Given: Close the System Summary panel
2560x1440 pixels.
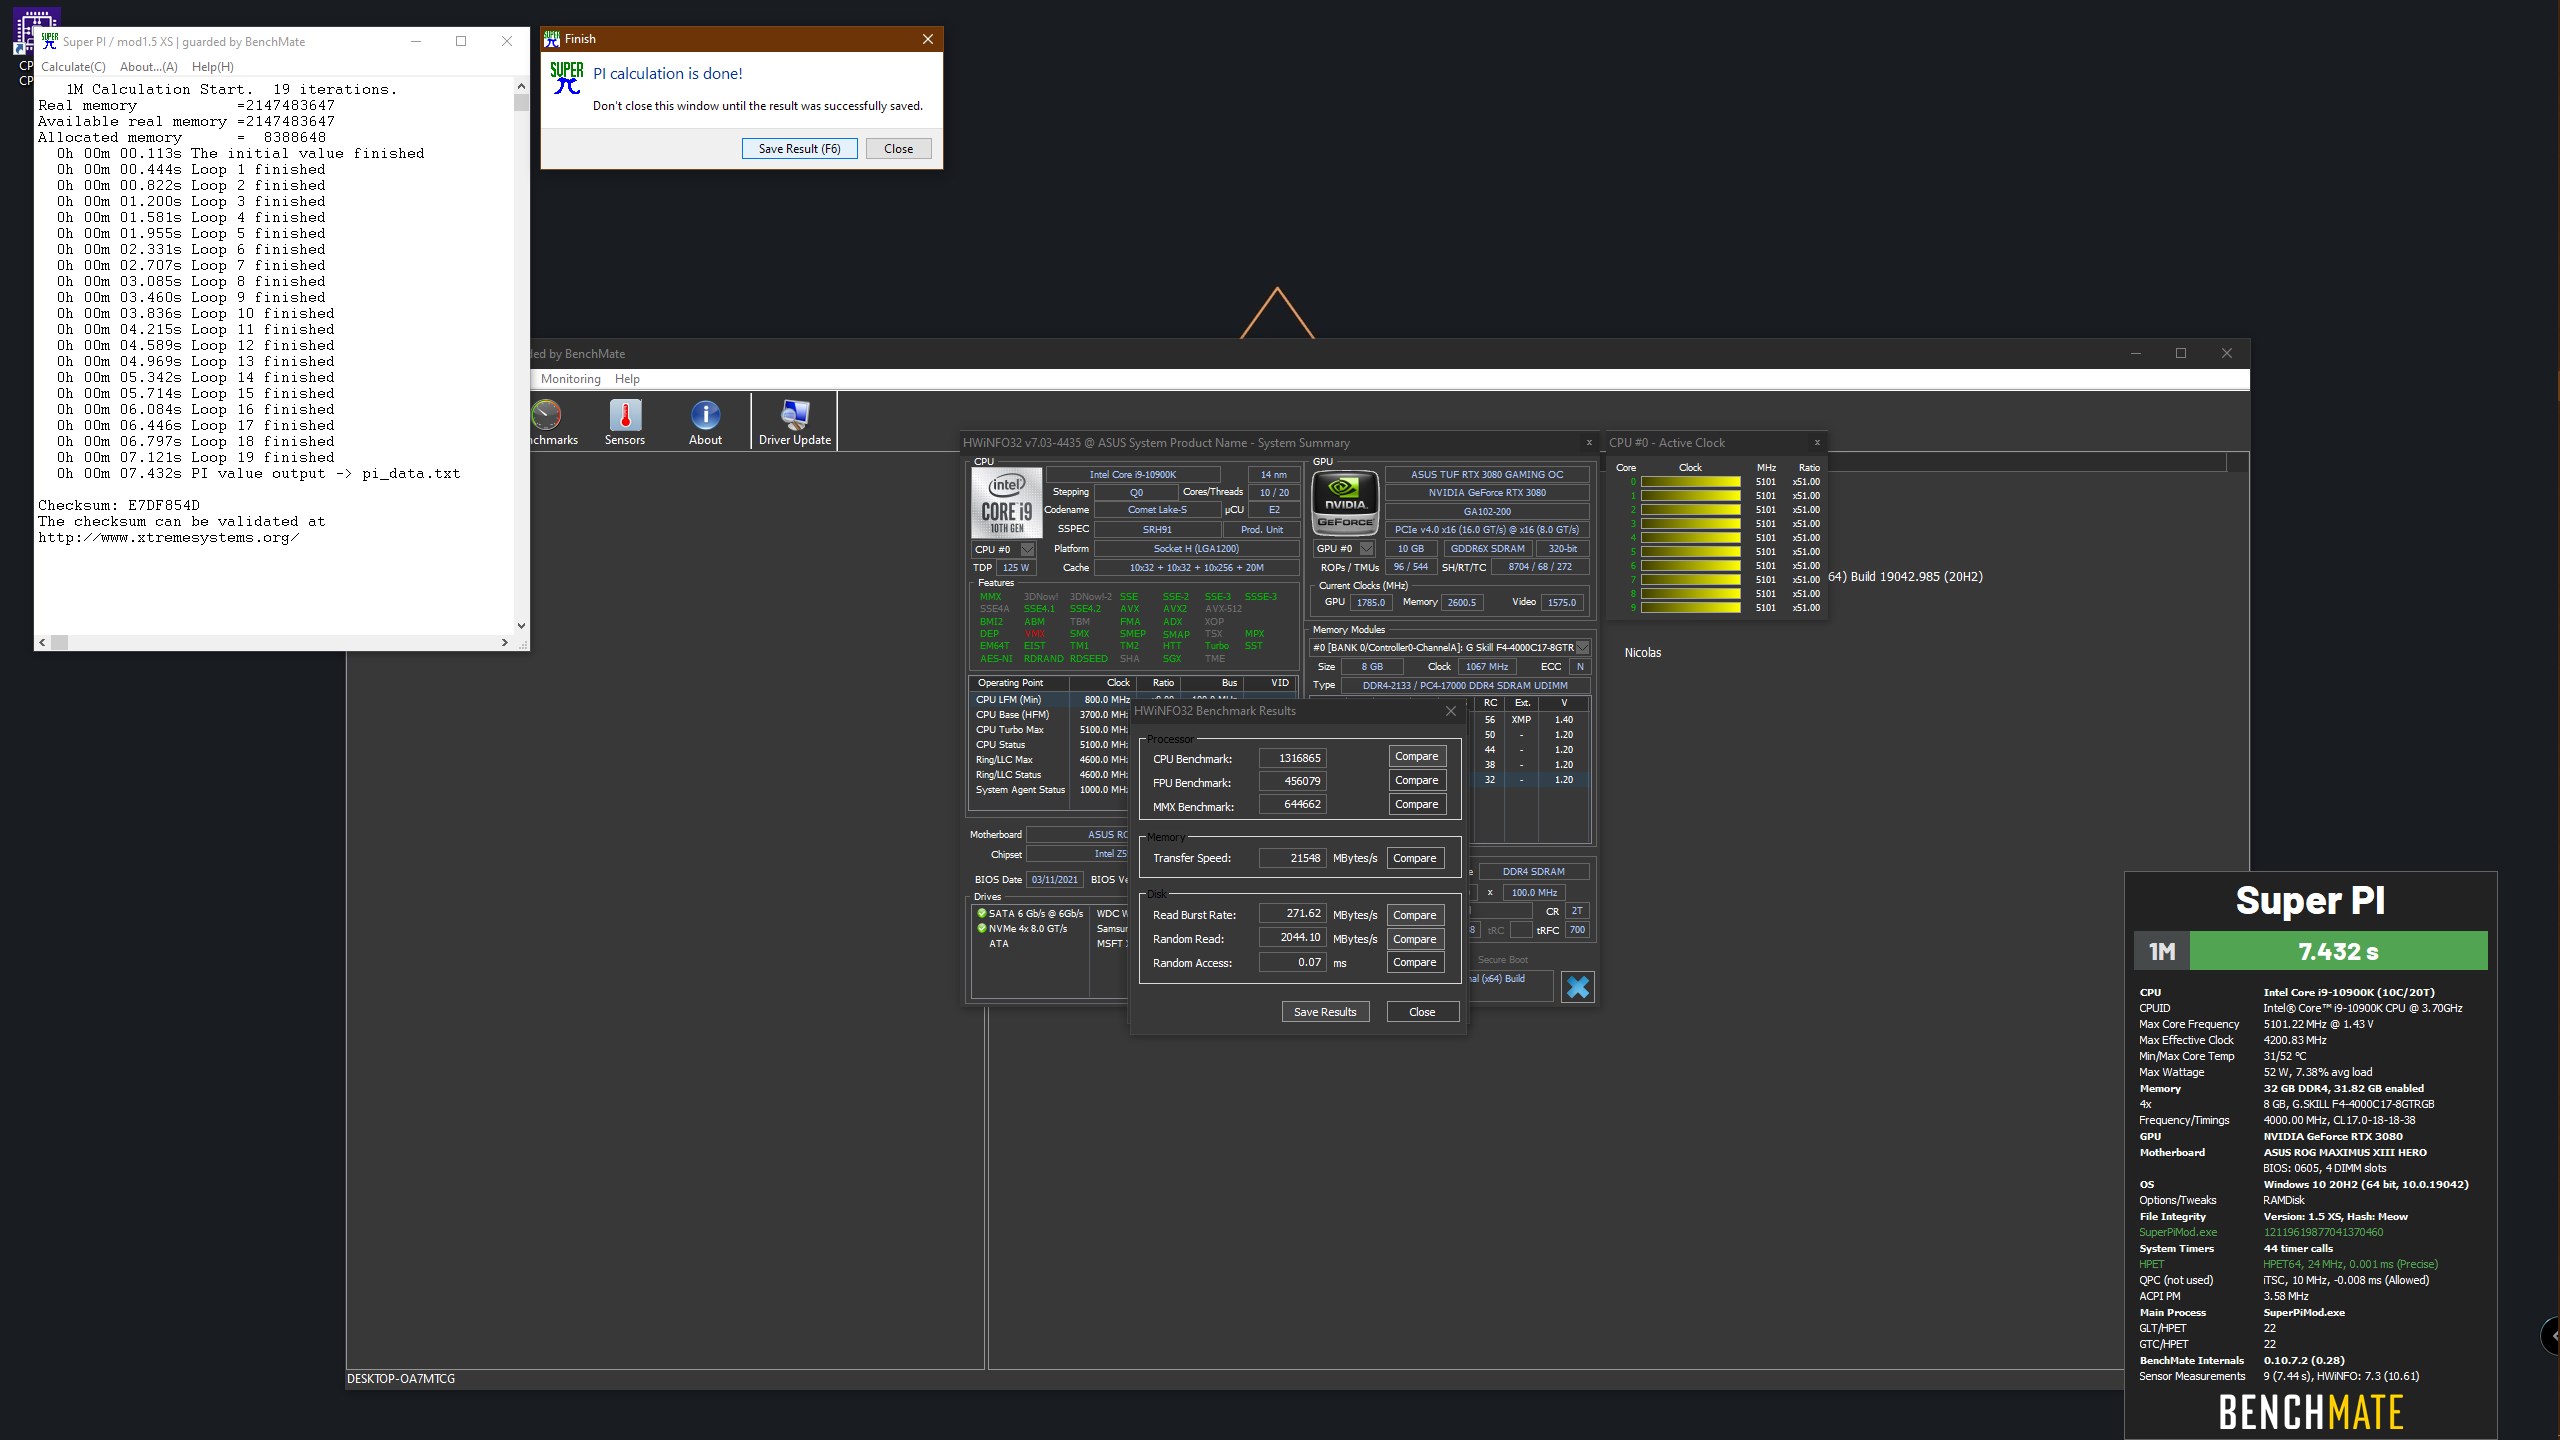Looking at the screenshot, I should pyautogui.click(x=1589, y=442).
